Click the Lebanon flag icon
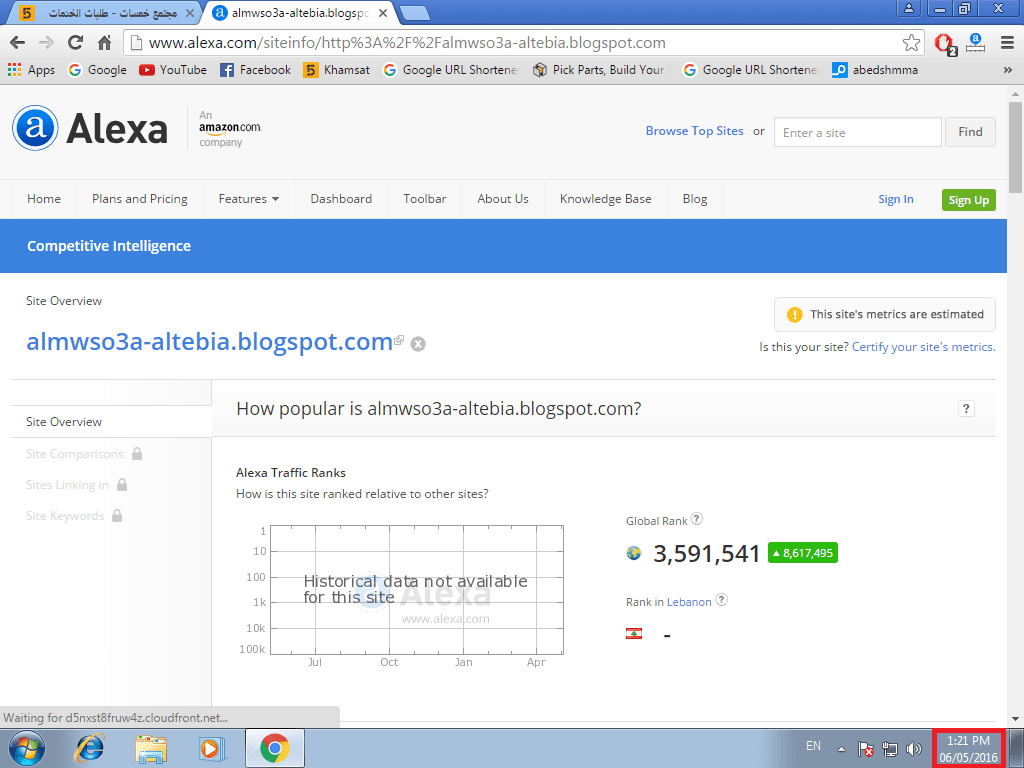 coord(634,633)
